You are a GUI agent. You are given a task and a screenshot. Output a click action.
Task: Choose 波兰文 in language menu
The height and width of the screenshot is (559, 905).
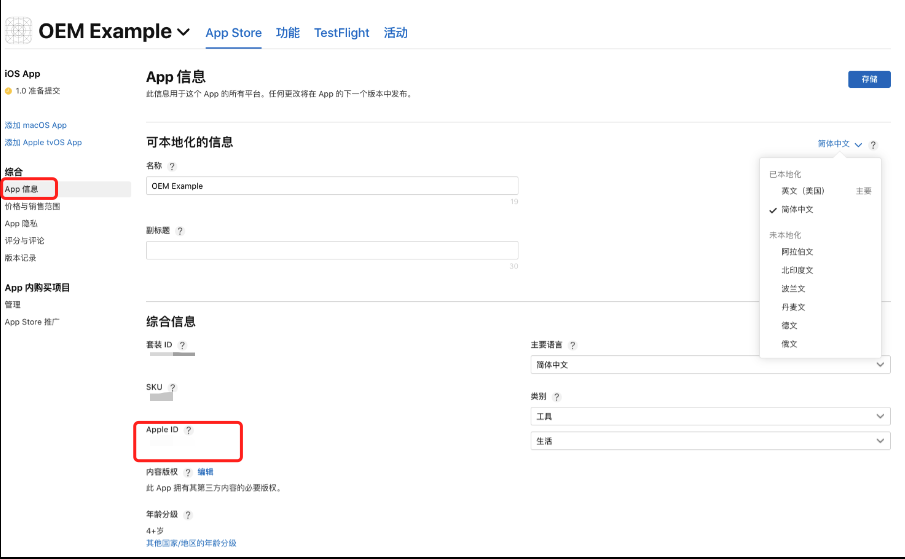coord(793,288)
